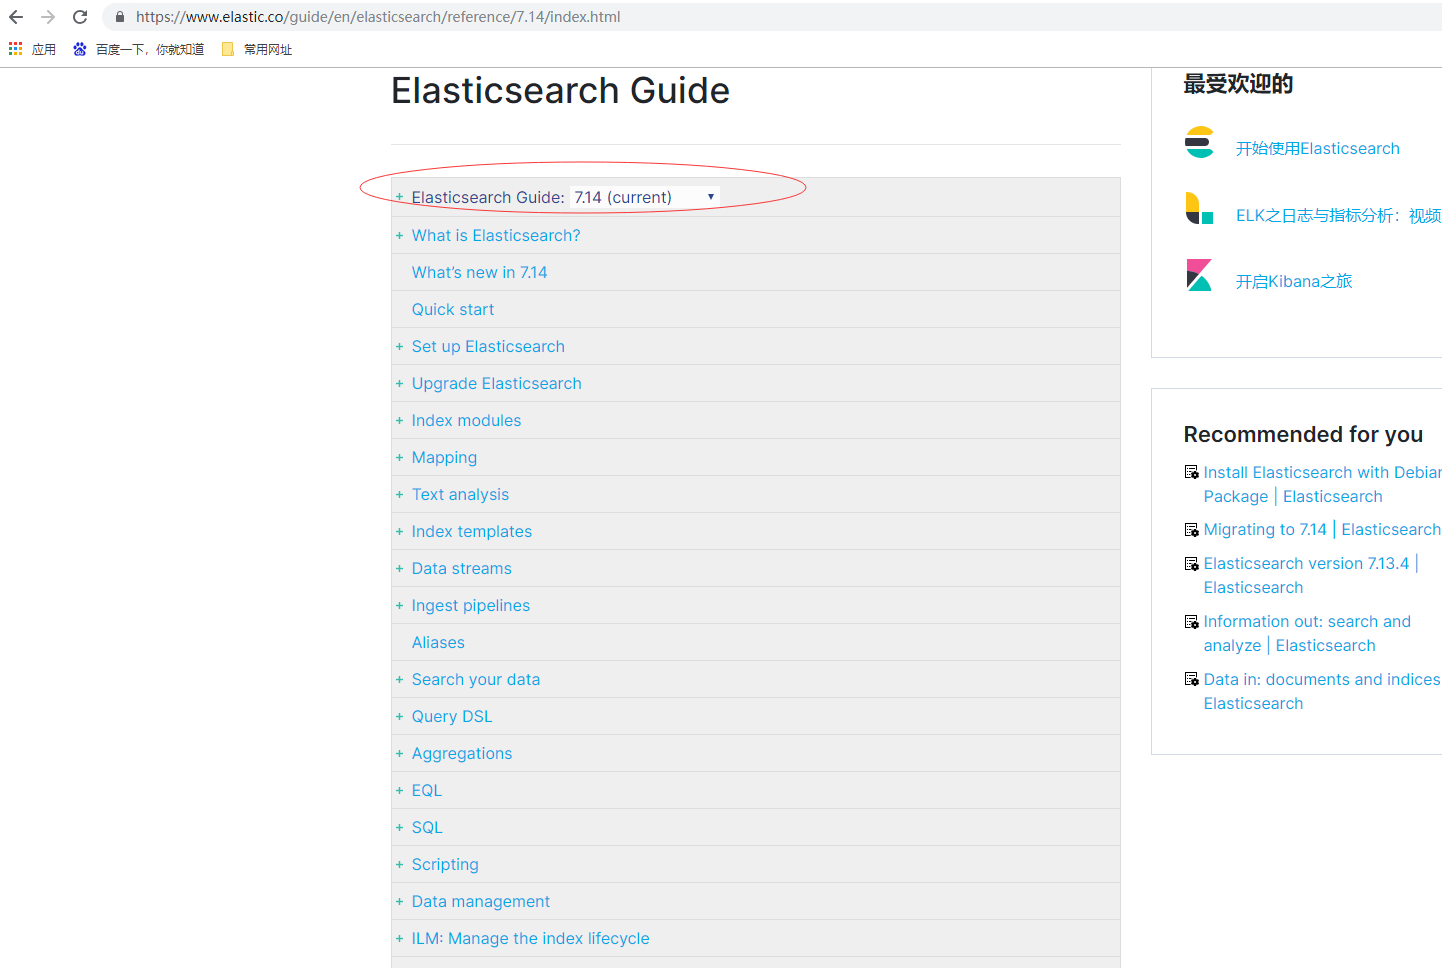Open the Upgrade Elasticsearch link

pos(496,383)
